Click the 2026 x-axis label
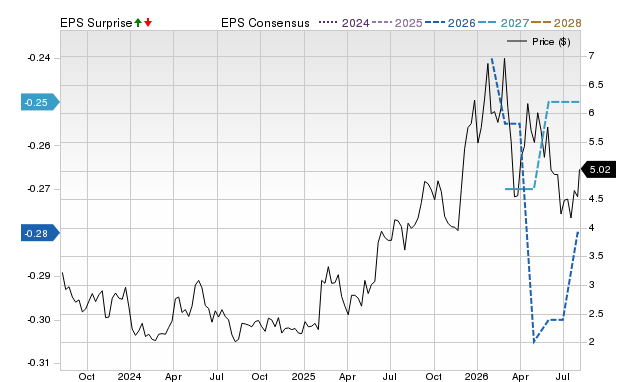This screenshot has width=640, height=382. click(477, 376)
